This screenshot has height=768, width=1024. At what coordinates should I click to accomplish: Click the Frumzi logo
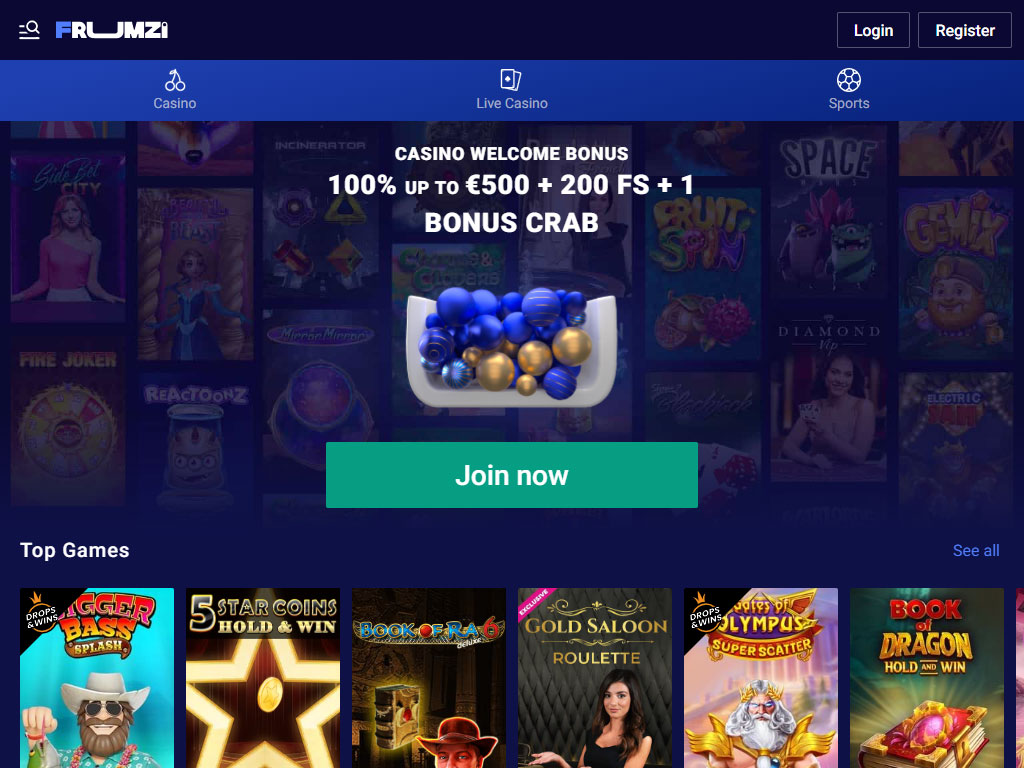tap(112, 30)
